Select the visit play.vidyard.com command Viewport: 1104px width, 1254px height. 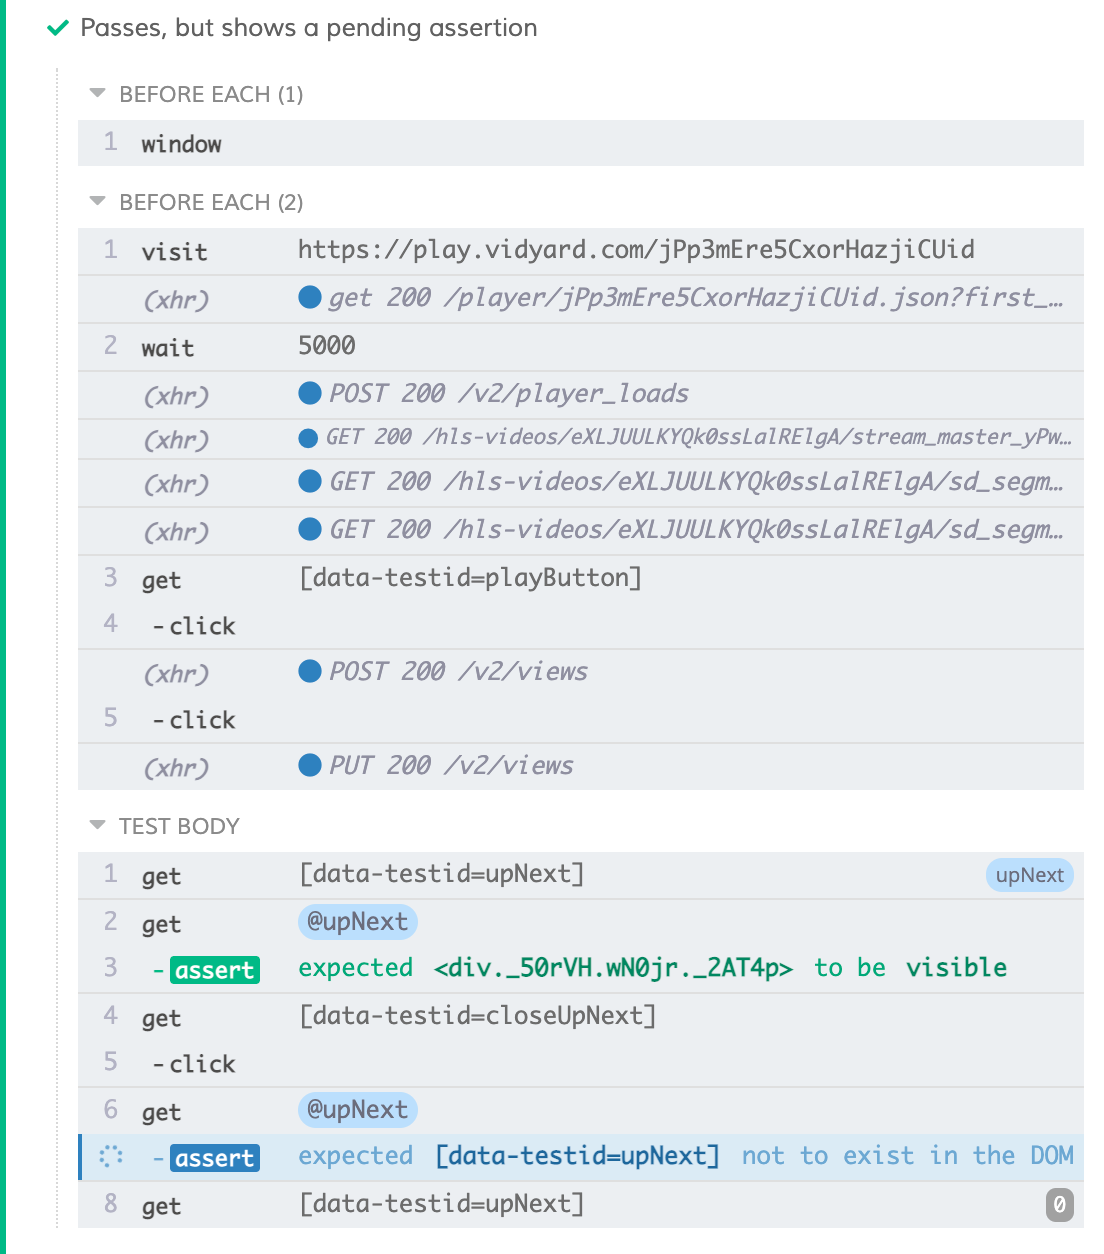[581, 251]
